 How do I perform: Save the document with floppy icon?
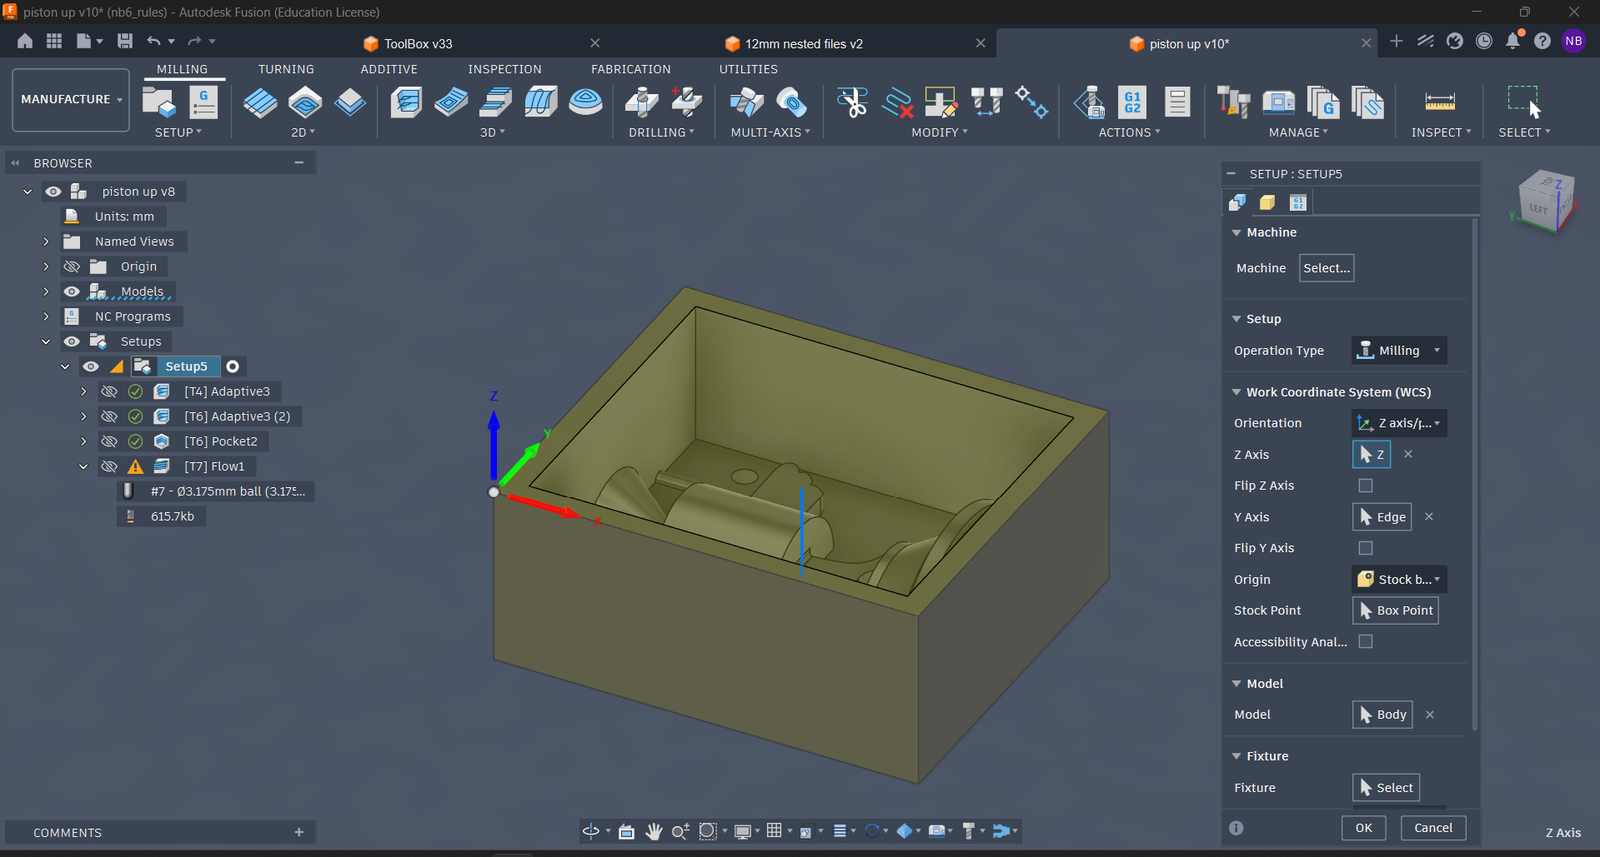[x=125, y=41]
